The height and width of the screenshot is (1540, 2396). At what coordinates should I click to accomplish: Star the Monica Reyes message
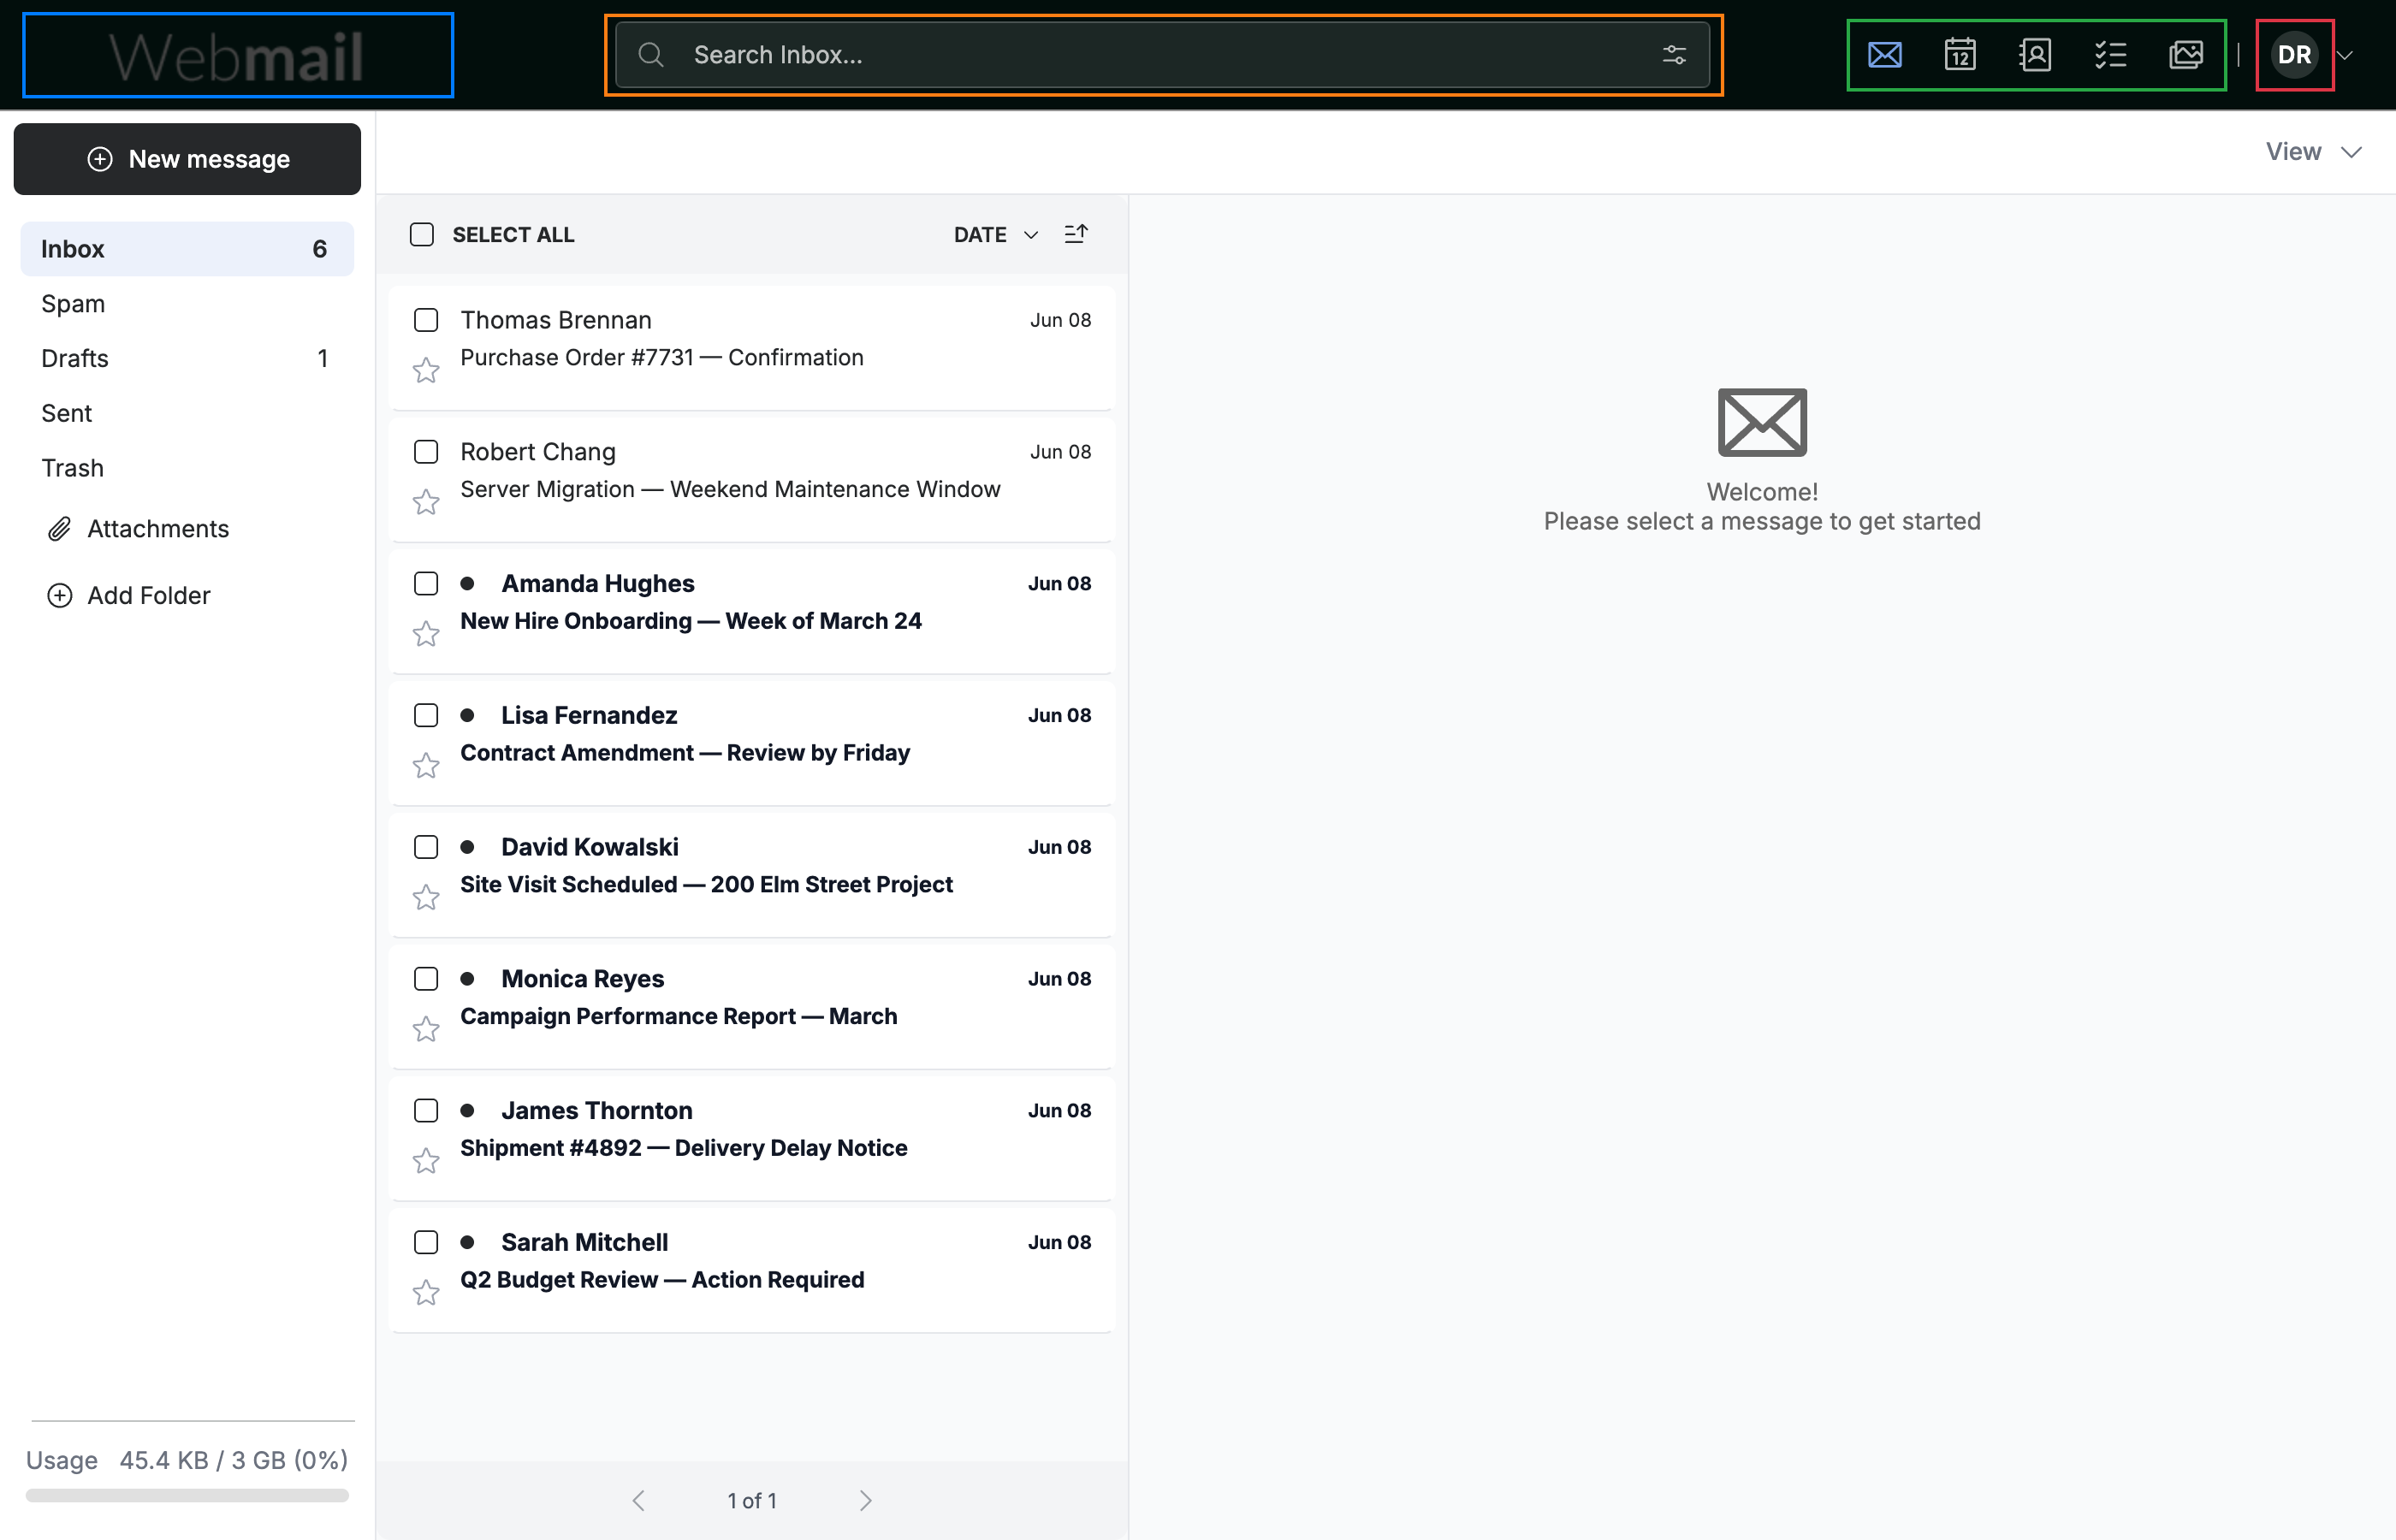(x=426, y=1029)
